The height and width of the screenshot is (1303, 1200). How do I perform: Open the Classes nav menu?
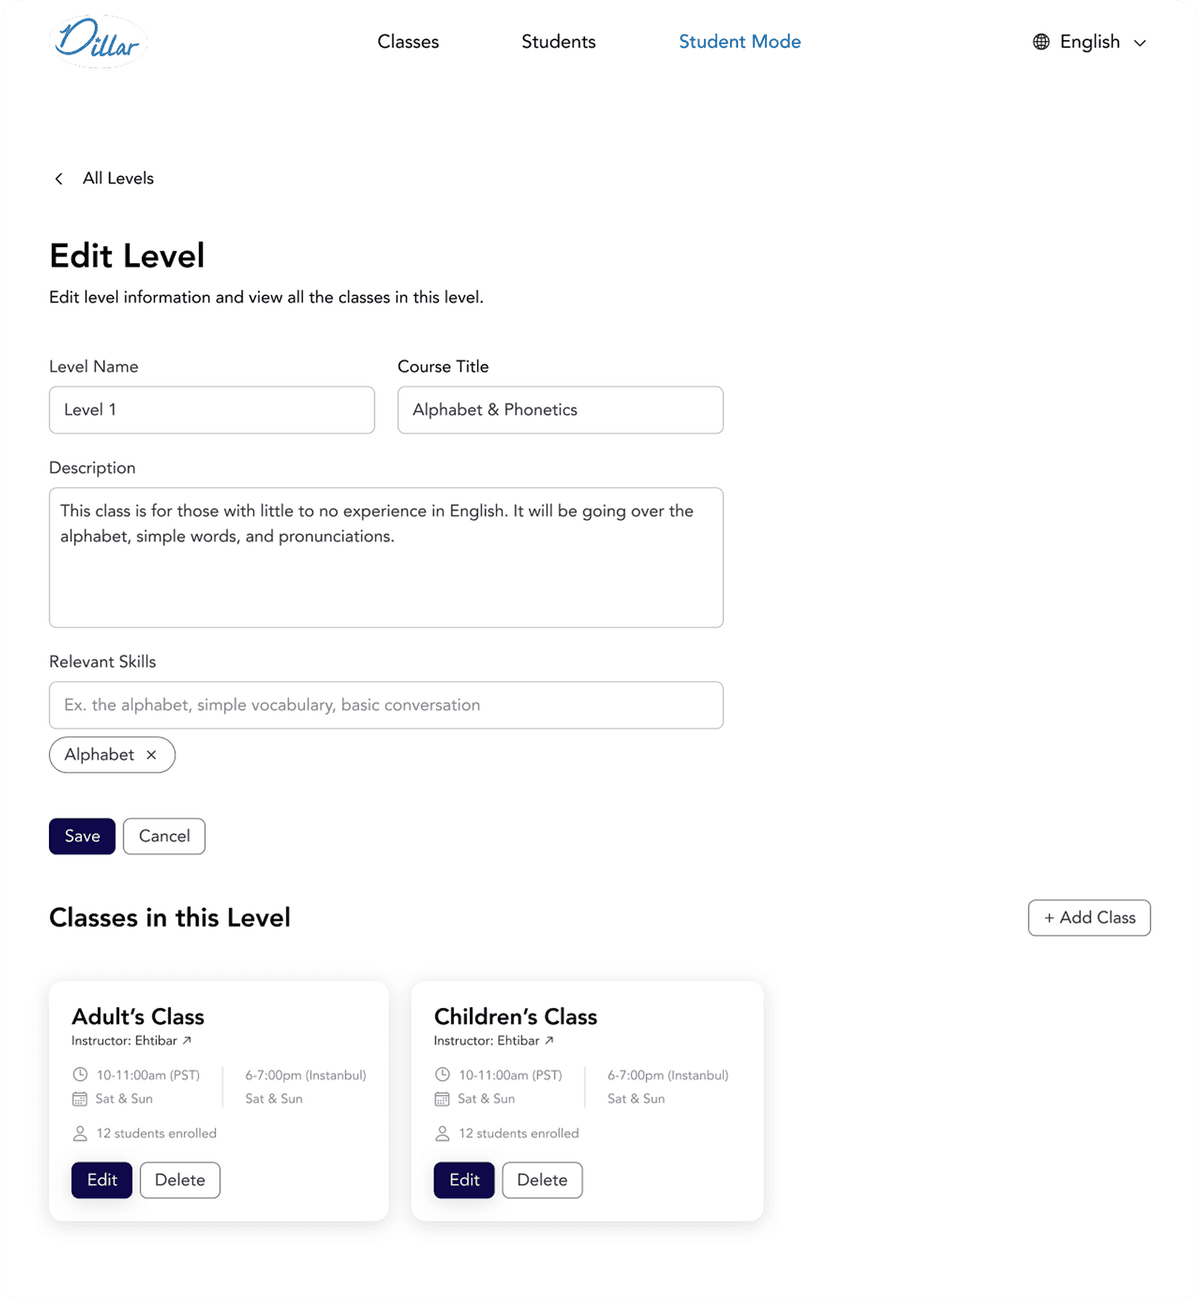(x=408, y=42)
